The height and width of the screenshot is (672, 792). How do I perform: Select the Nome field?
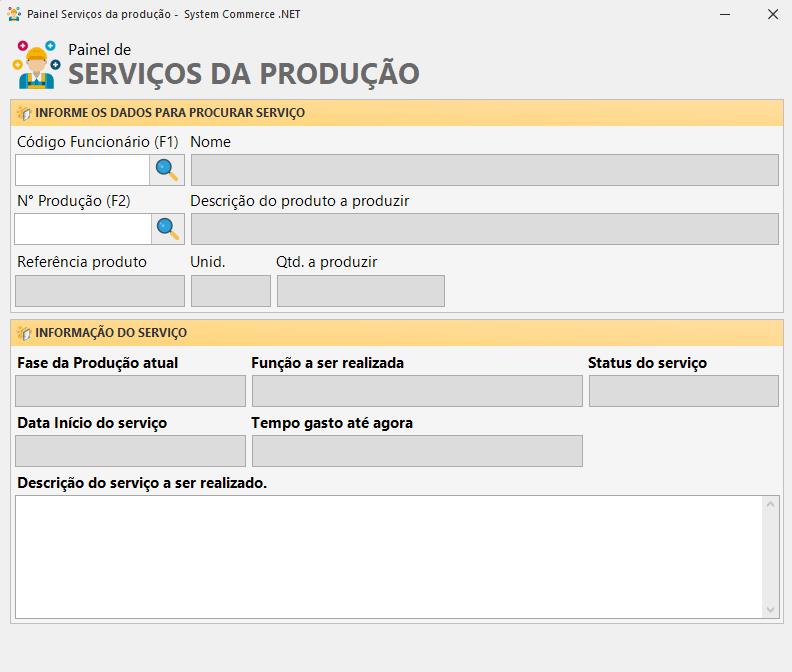pos(484,170)
